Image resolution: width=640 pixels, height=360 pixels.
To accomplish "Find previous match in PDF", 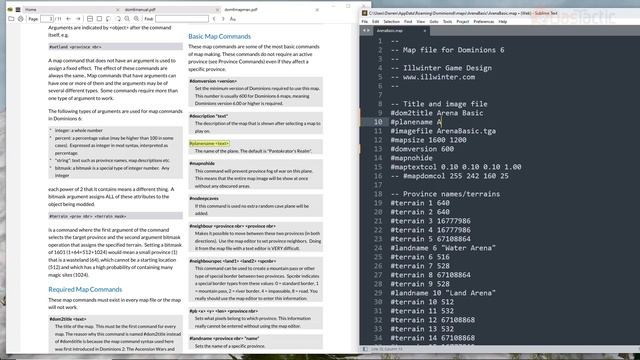I will pos(214,19).
